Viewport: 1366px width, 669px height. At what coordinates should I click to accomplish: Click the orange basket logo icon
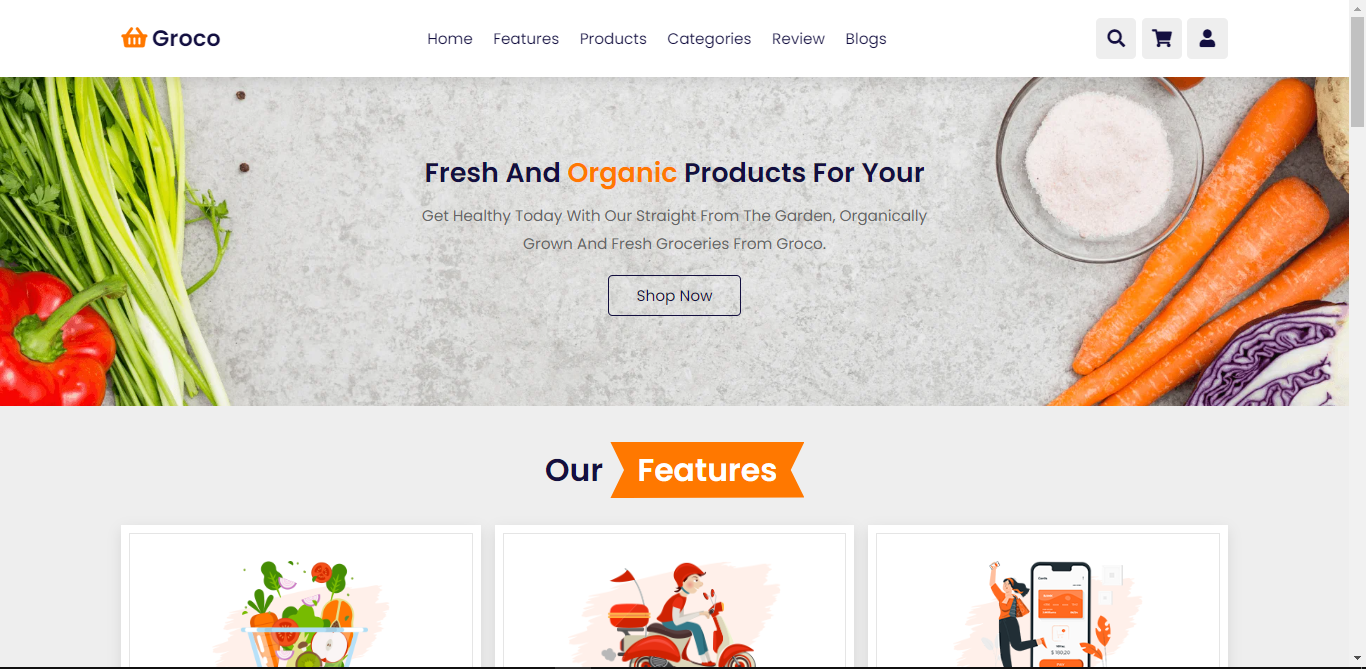[134, 38]
